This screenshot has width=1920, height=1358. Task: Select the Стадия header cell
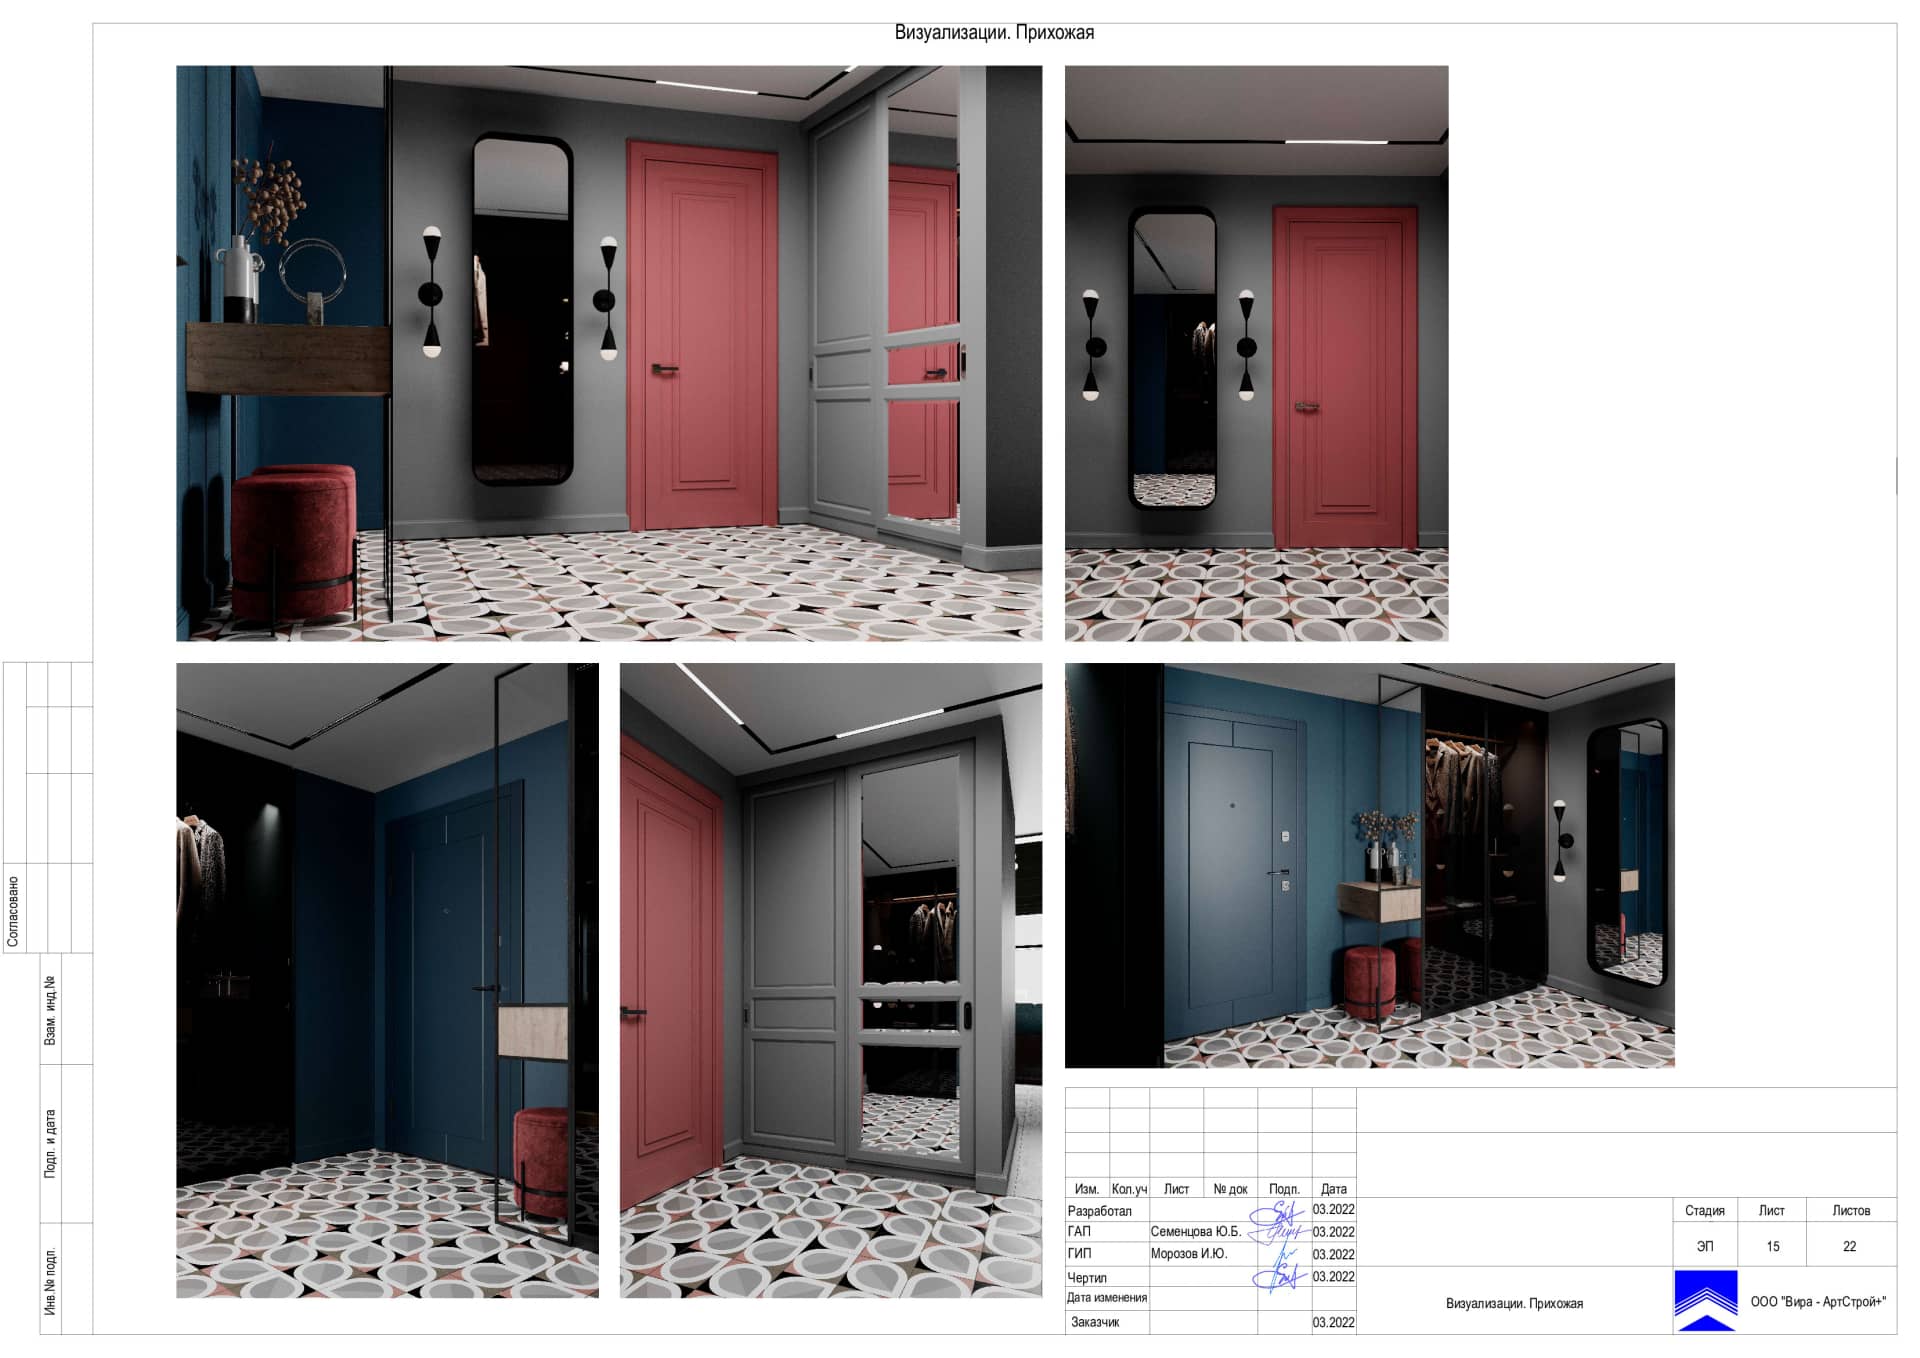(1705, 1211)
